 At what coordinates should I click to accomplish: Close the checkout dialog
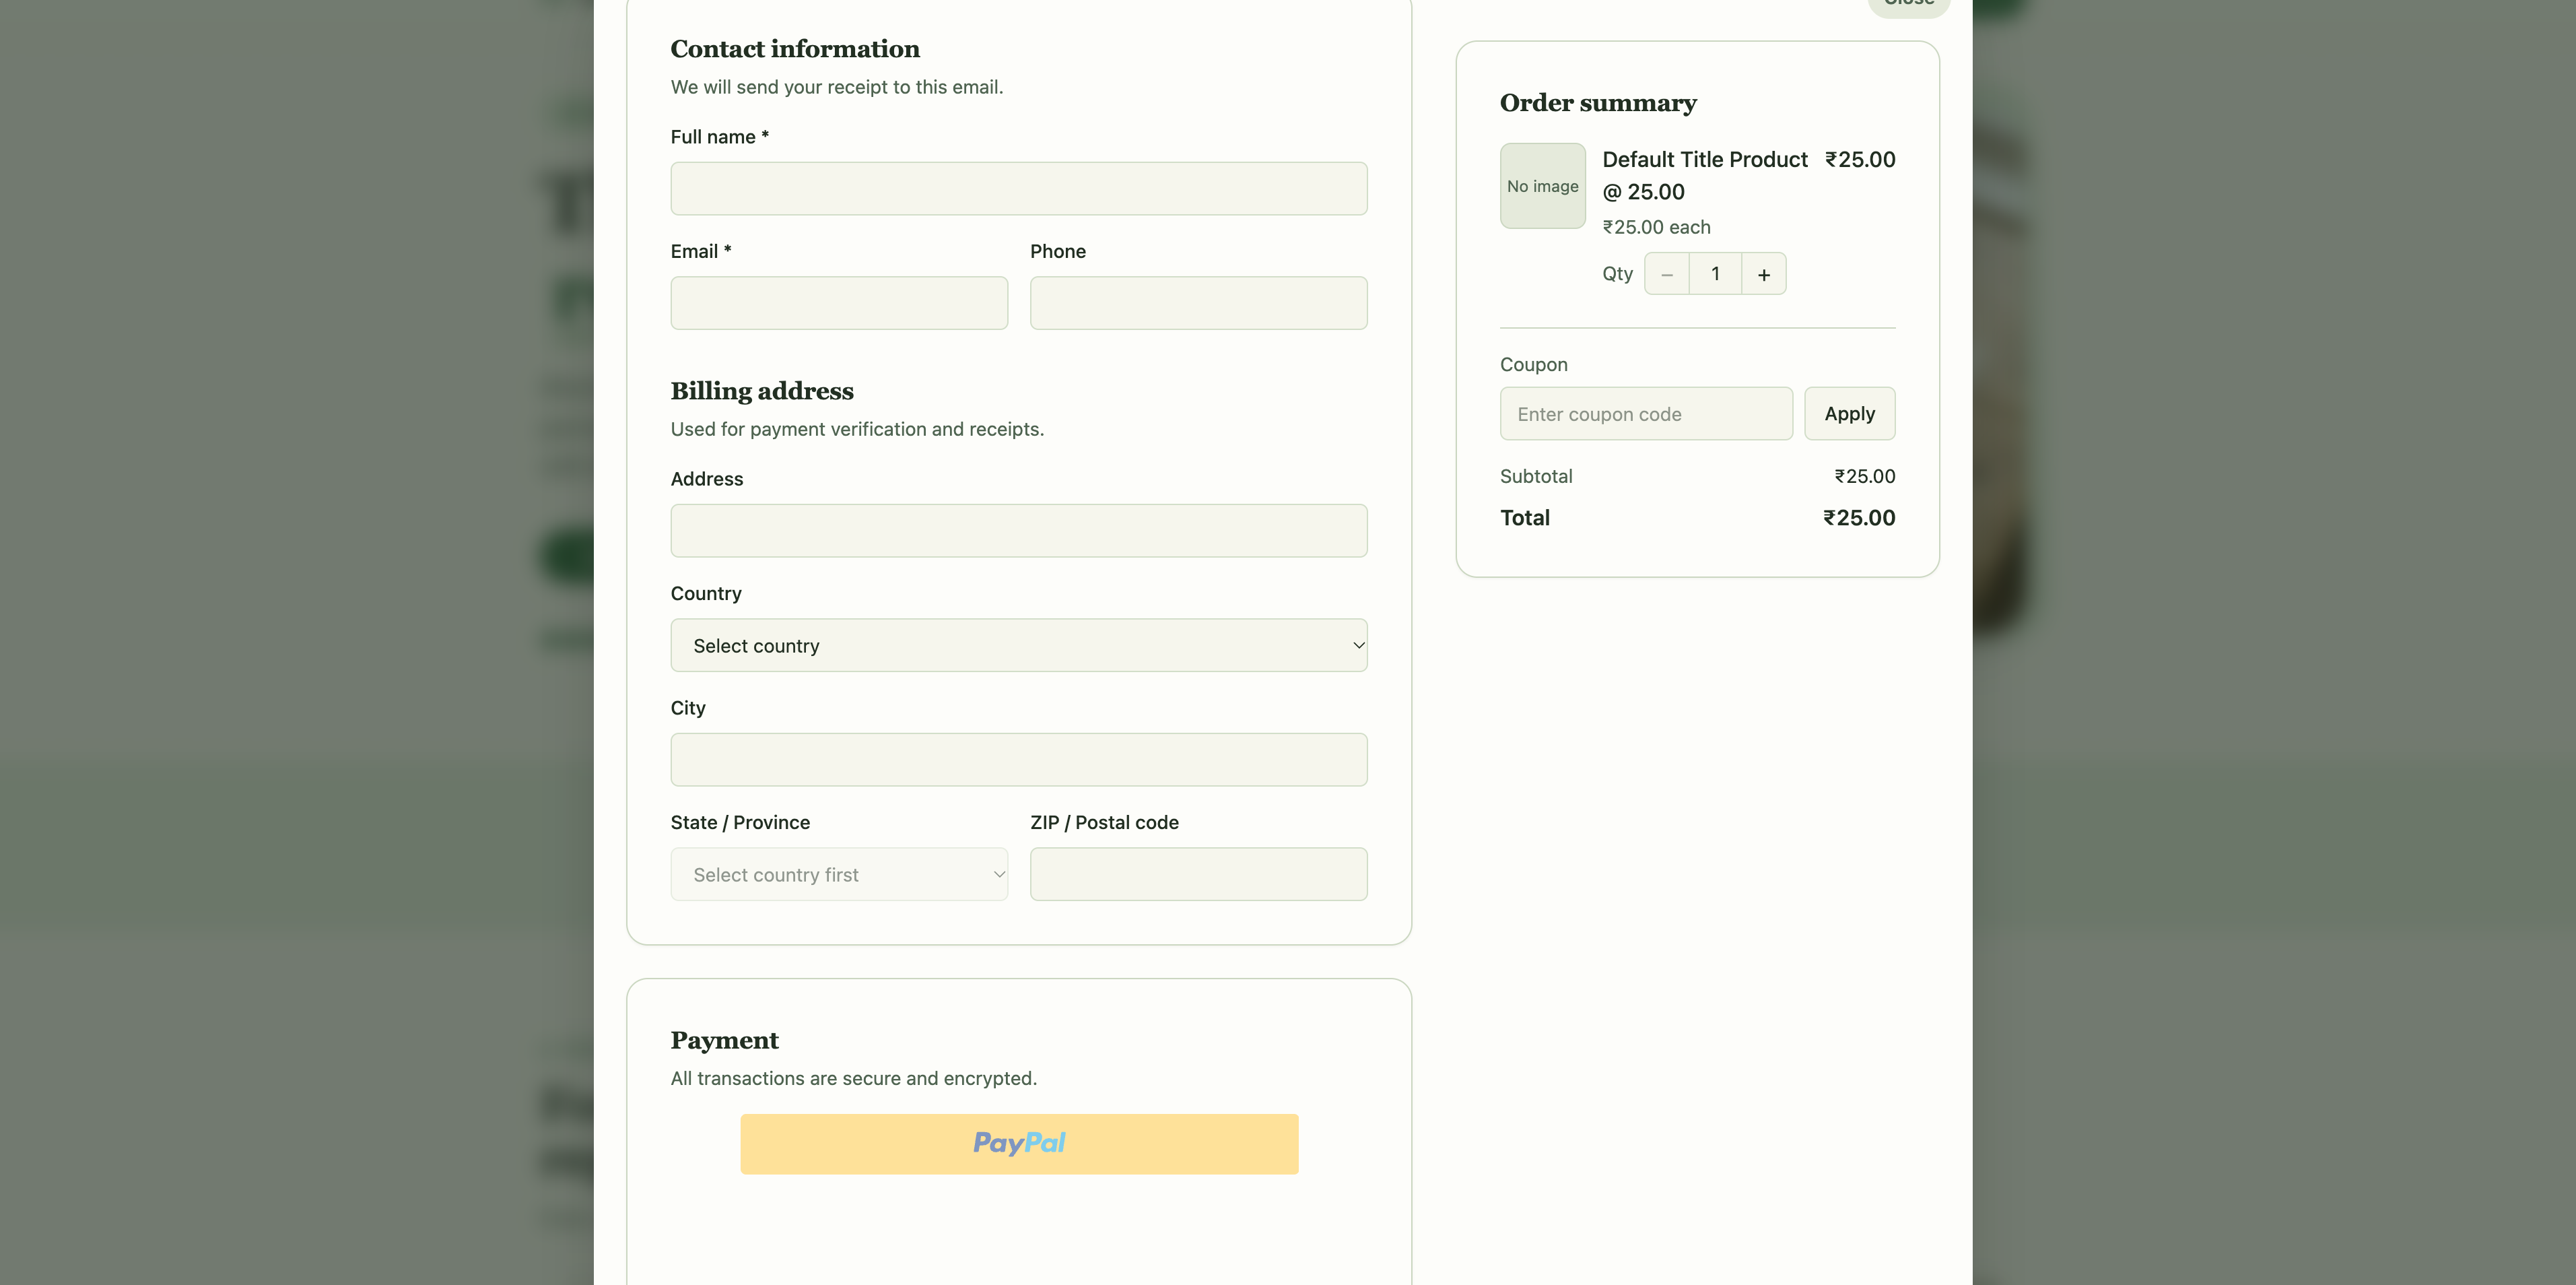click(1909, 4)
